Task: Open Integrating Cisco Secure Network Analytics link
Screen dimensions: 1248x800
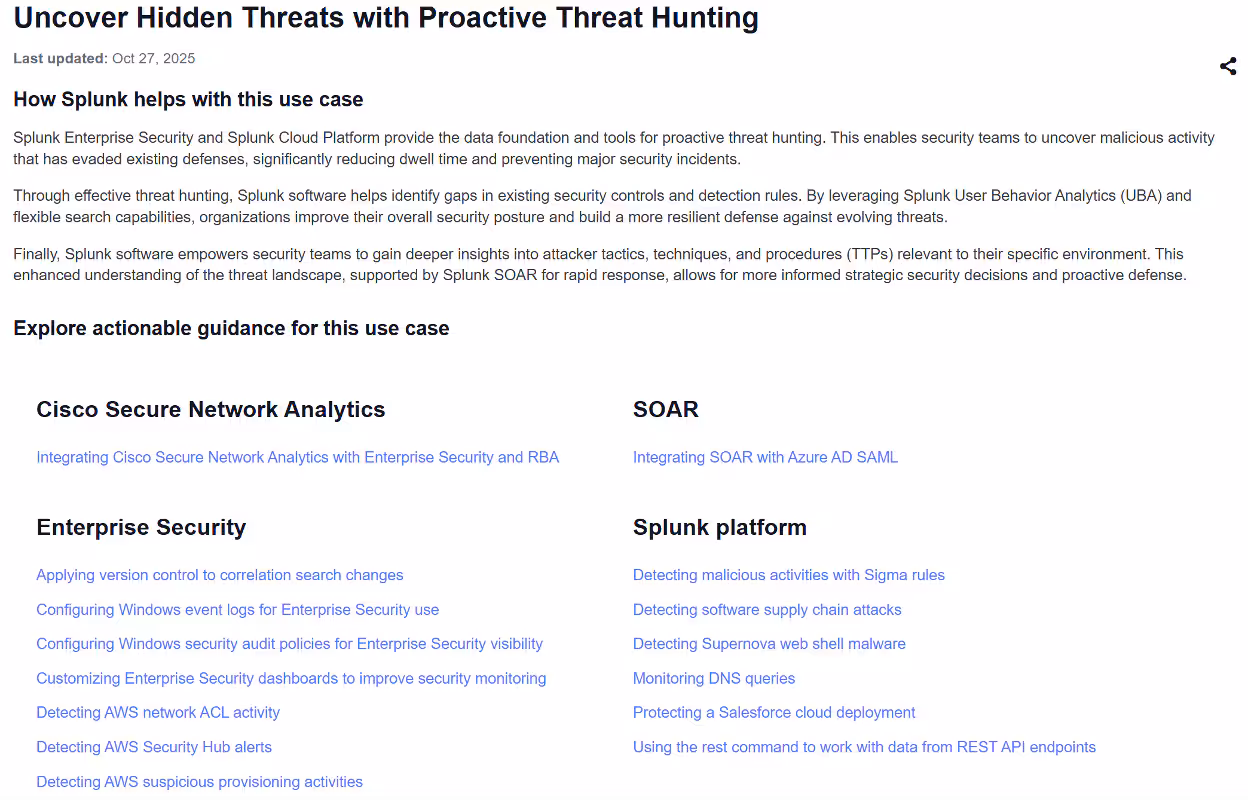Action: (x=297, y=457)
